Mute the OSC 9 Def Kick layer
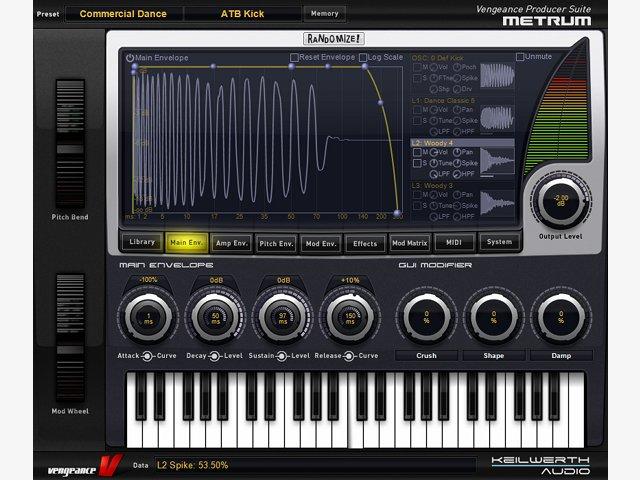Viewport: 640px width, 480px height. pos(417,67)
